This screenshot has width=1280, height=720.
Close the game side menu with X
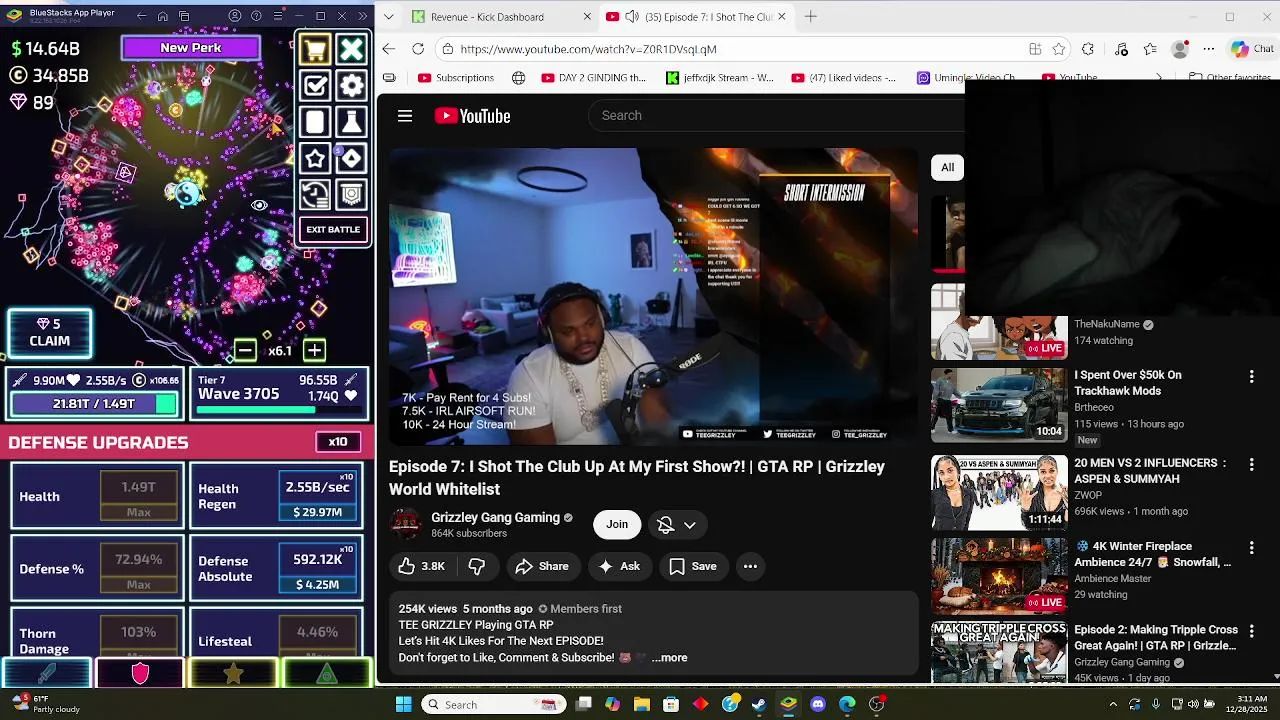pyautogui.click(x=352, y=50)
